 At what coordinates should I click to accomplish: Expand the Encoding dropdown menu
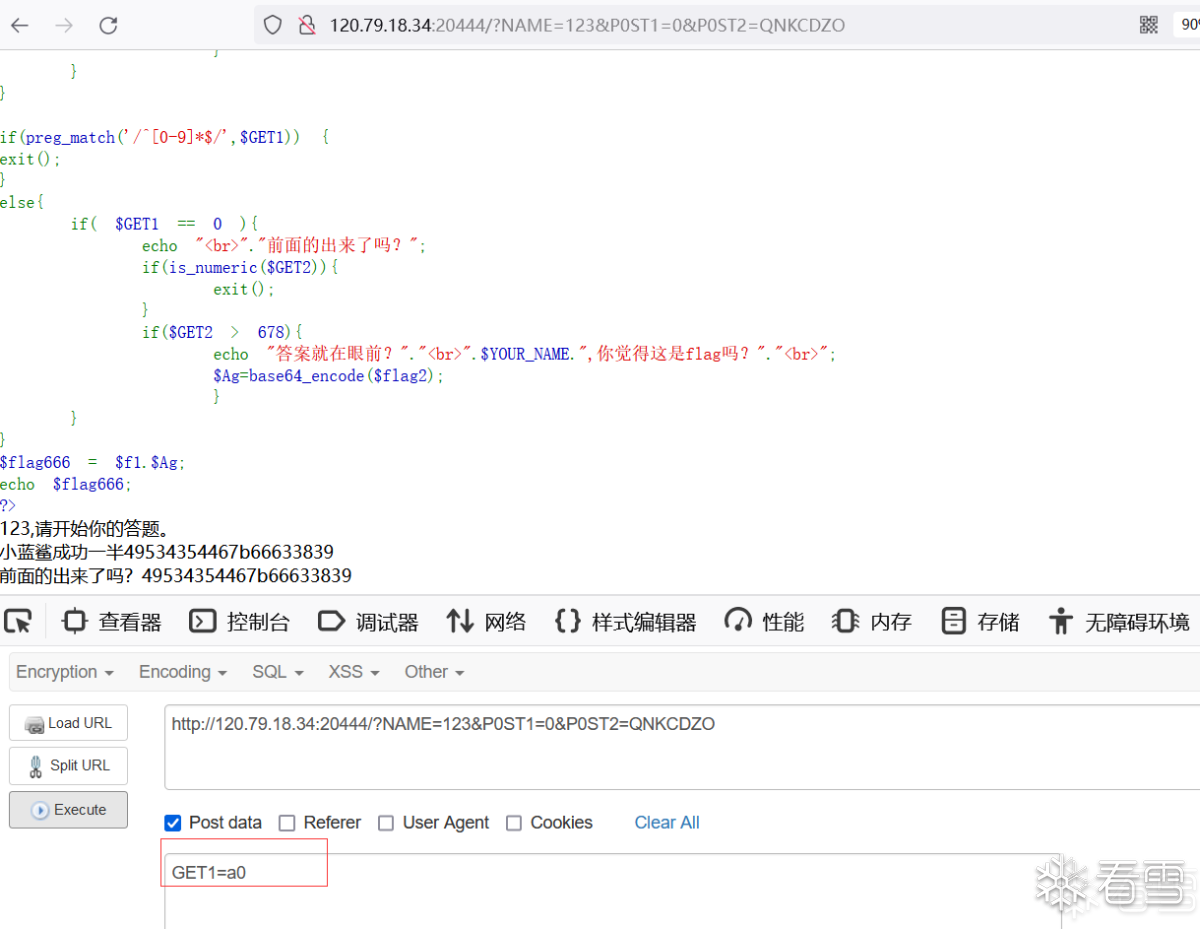pos(183,672)
